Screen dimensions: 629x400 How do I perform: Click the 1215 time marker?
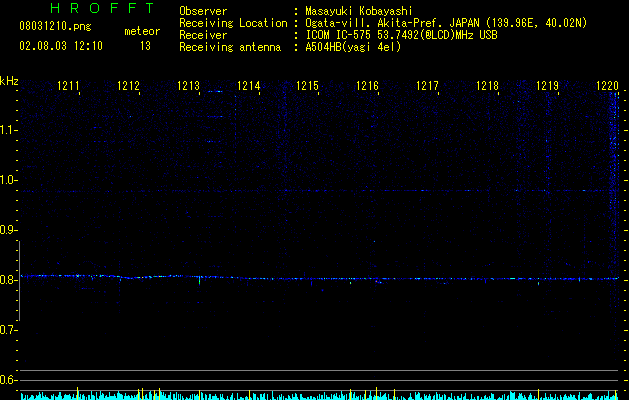pos(308,85)
